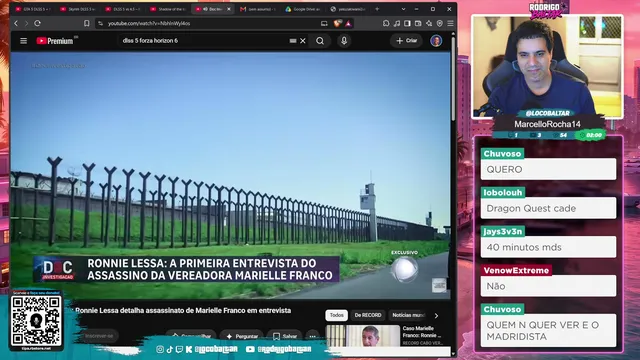The height and width of the screenshot is (360, 640).
Task: Click the Instagram icon in the stream overlay
Action: tap(160, 349)
